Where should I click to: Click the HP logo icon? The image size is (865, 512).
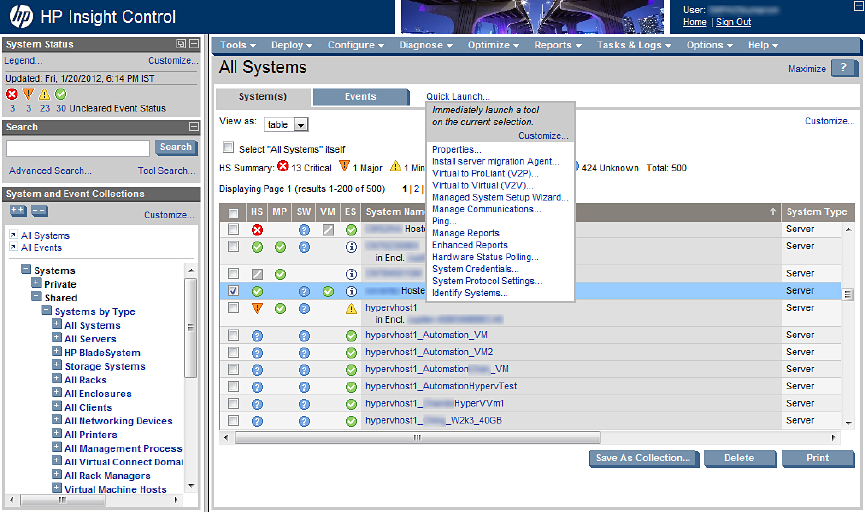21,17
